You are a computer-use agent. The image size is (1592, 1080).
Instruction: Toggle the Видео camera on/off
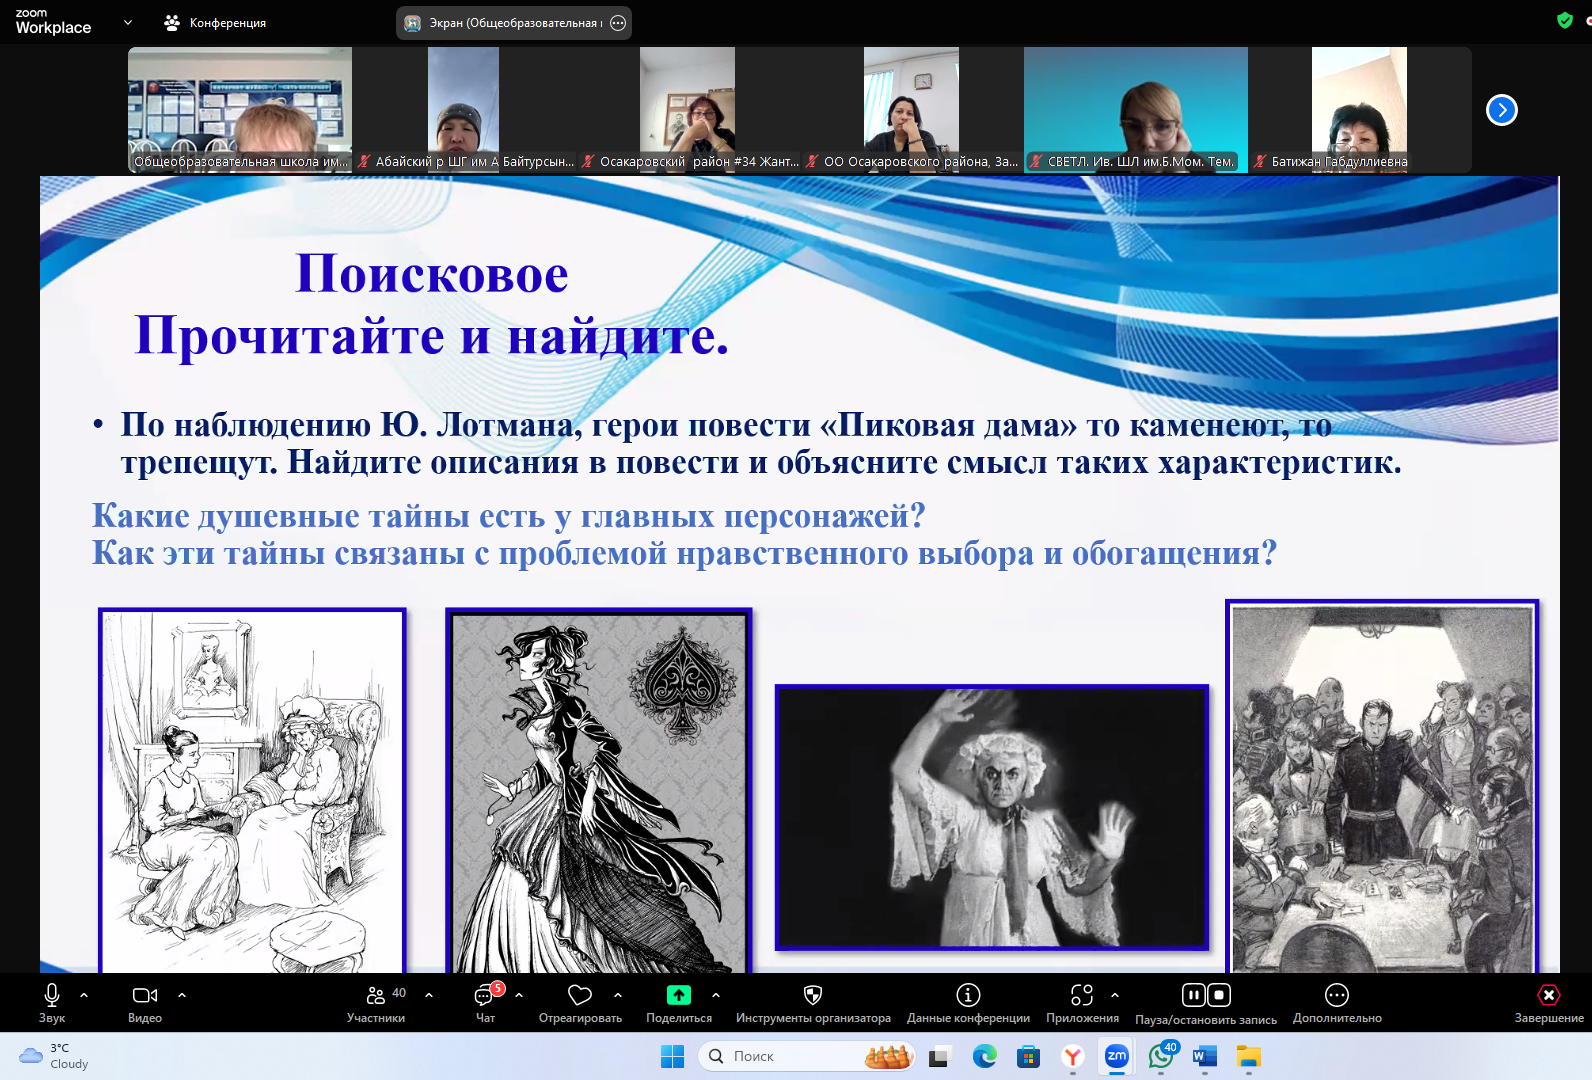pos(145,996)
